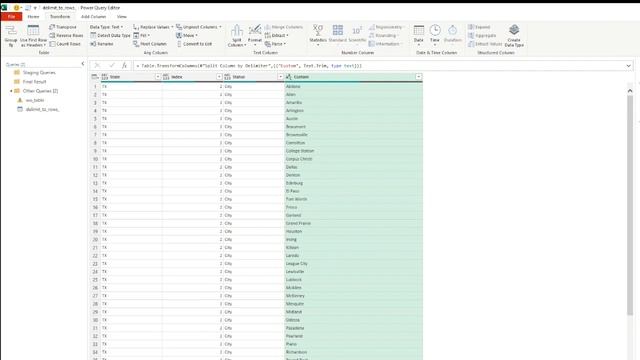Select the Custom column header
This screenshot has height=360, width=640.
click(x=353, y=77)
